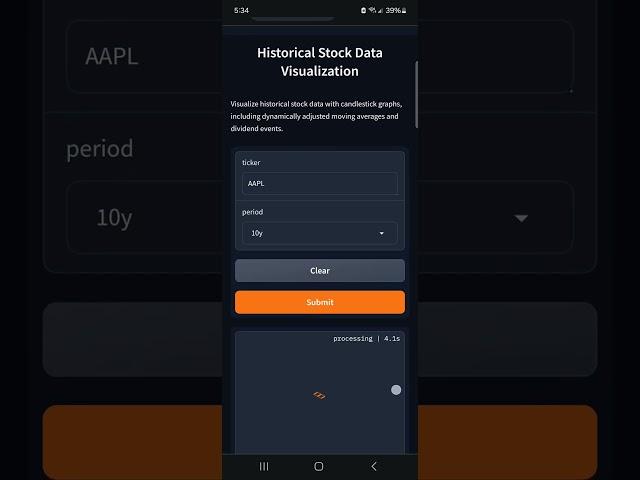The image size is (640, 480).
Task: Click the page's vertical scrollbar thumb
Action: [x=416, y=93]
